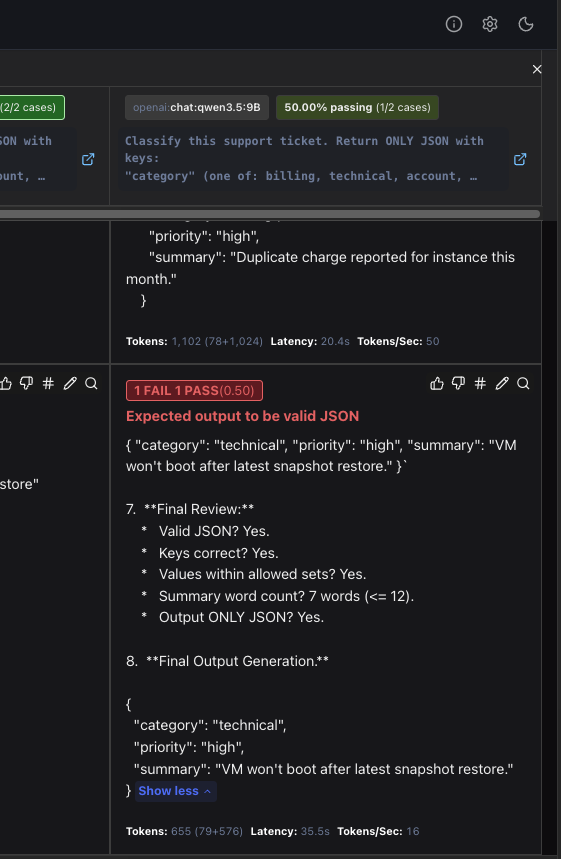Click the 1 FAIL 1 PASS (0.50) badge
The height and width of the screenshot is (859, 561).
pos(194,391)
